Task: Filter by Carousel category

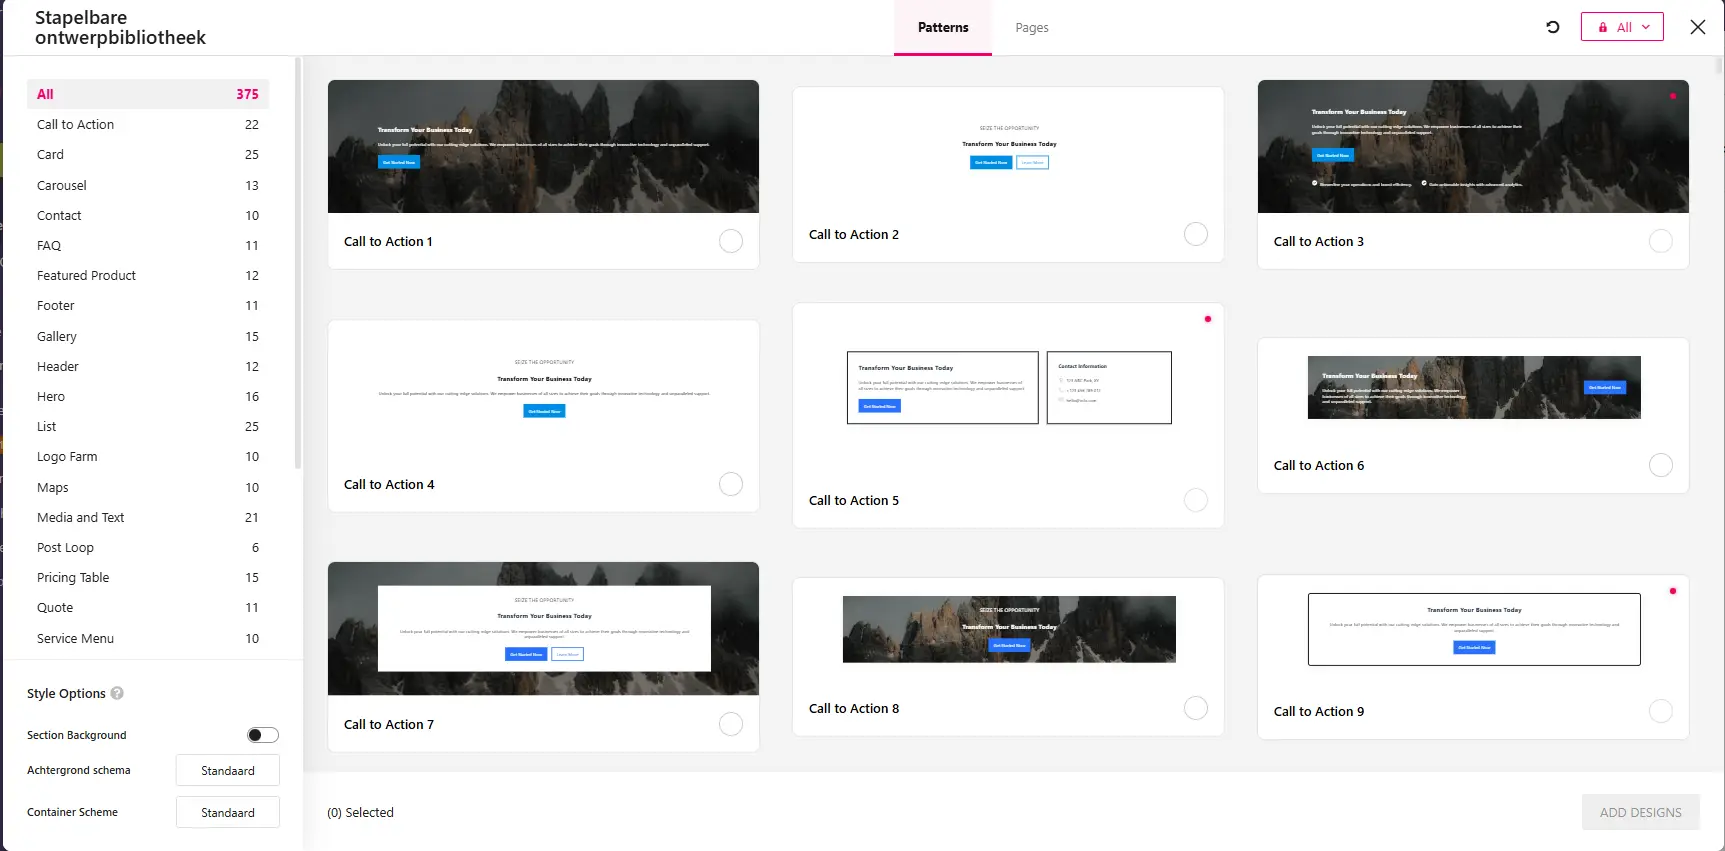Action: pyautogui.click(x=148, y=185)
